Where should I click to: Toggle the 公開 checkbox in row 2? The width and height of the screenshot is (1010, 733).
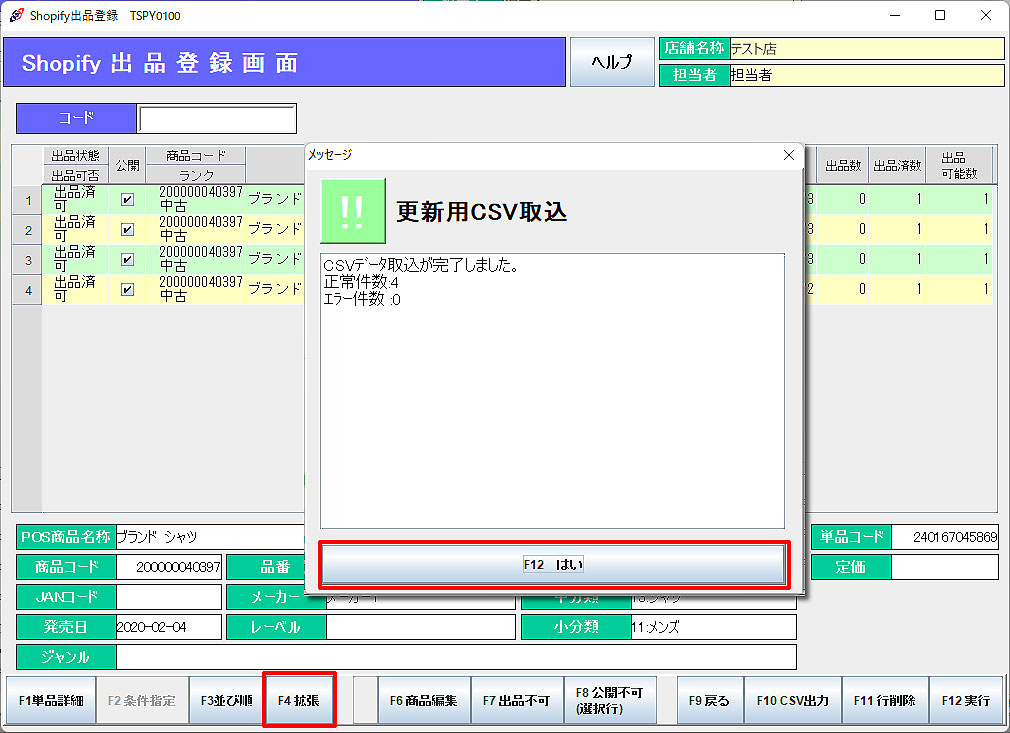click(x=127, y=229)
